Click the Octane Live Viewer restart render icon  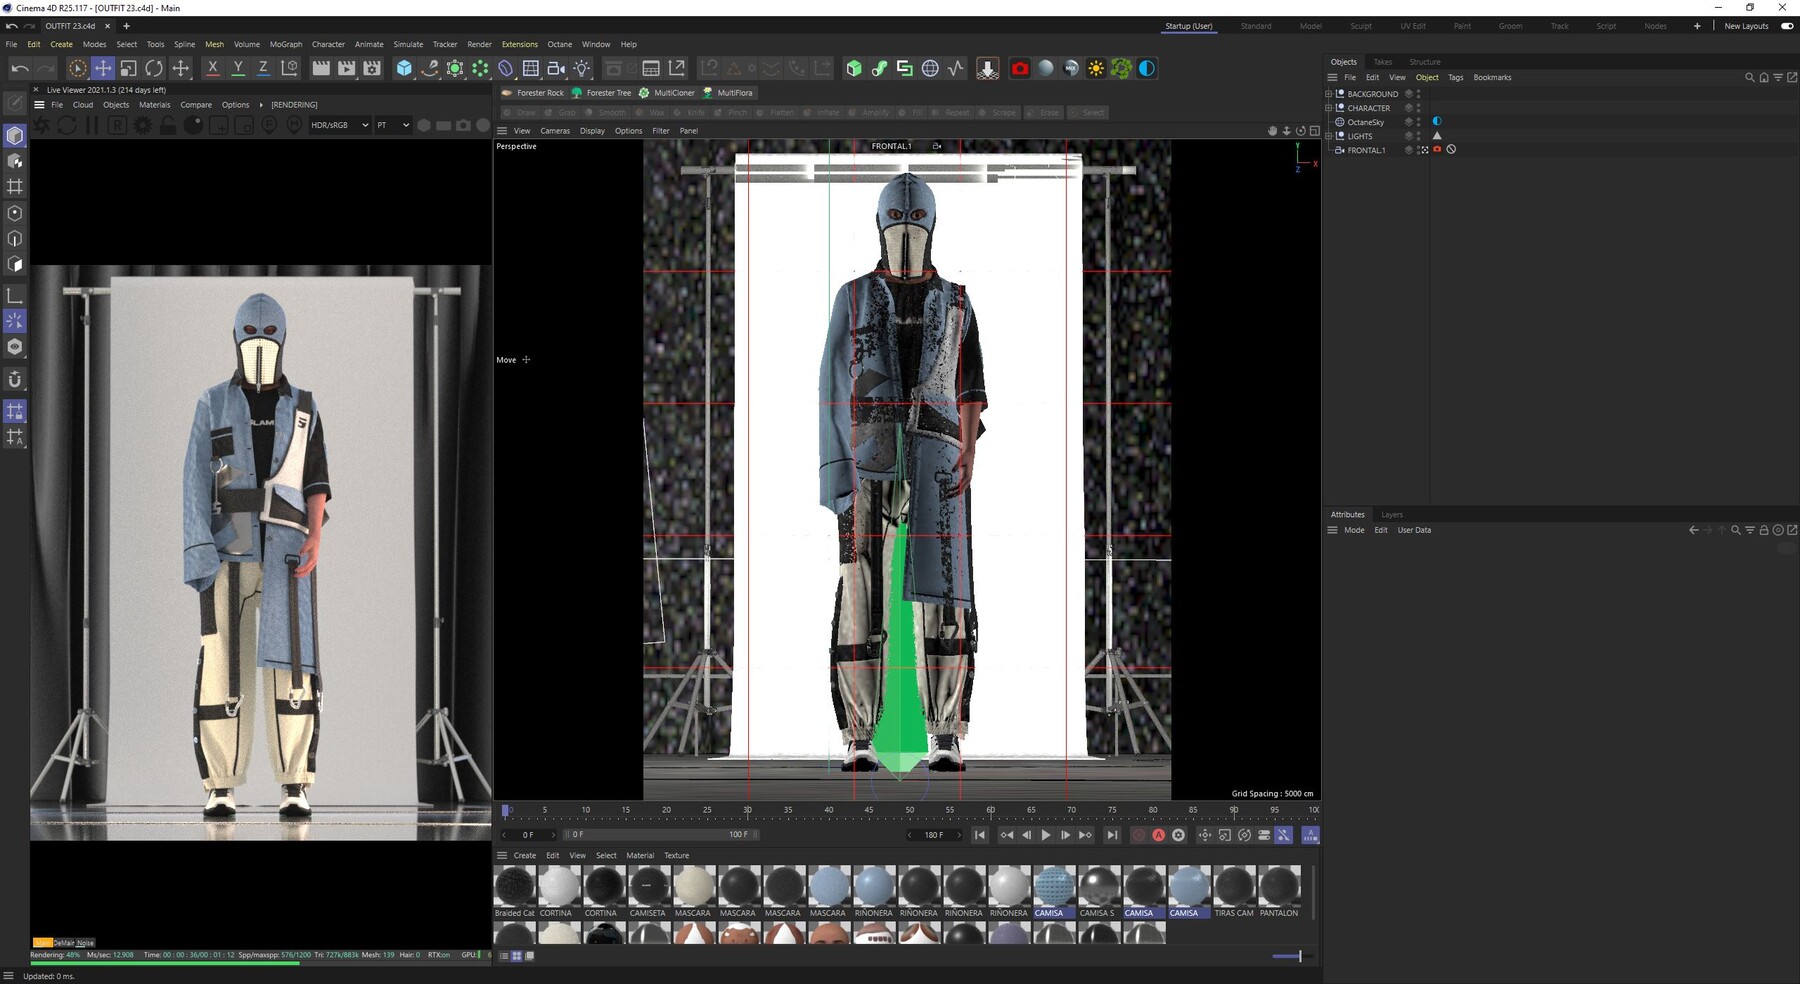coord(66,126)
